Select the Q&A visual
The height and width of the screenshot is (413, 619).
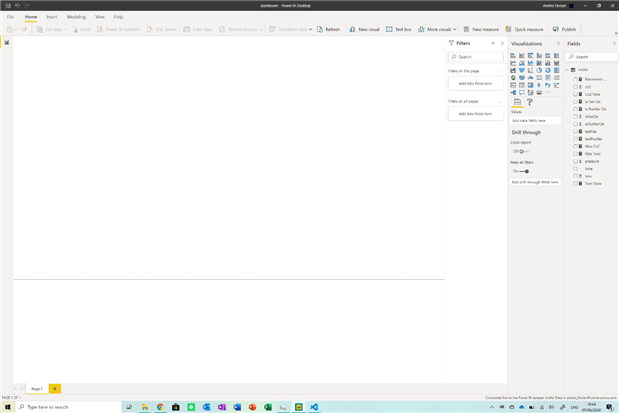coord(521,92)
